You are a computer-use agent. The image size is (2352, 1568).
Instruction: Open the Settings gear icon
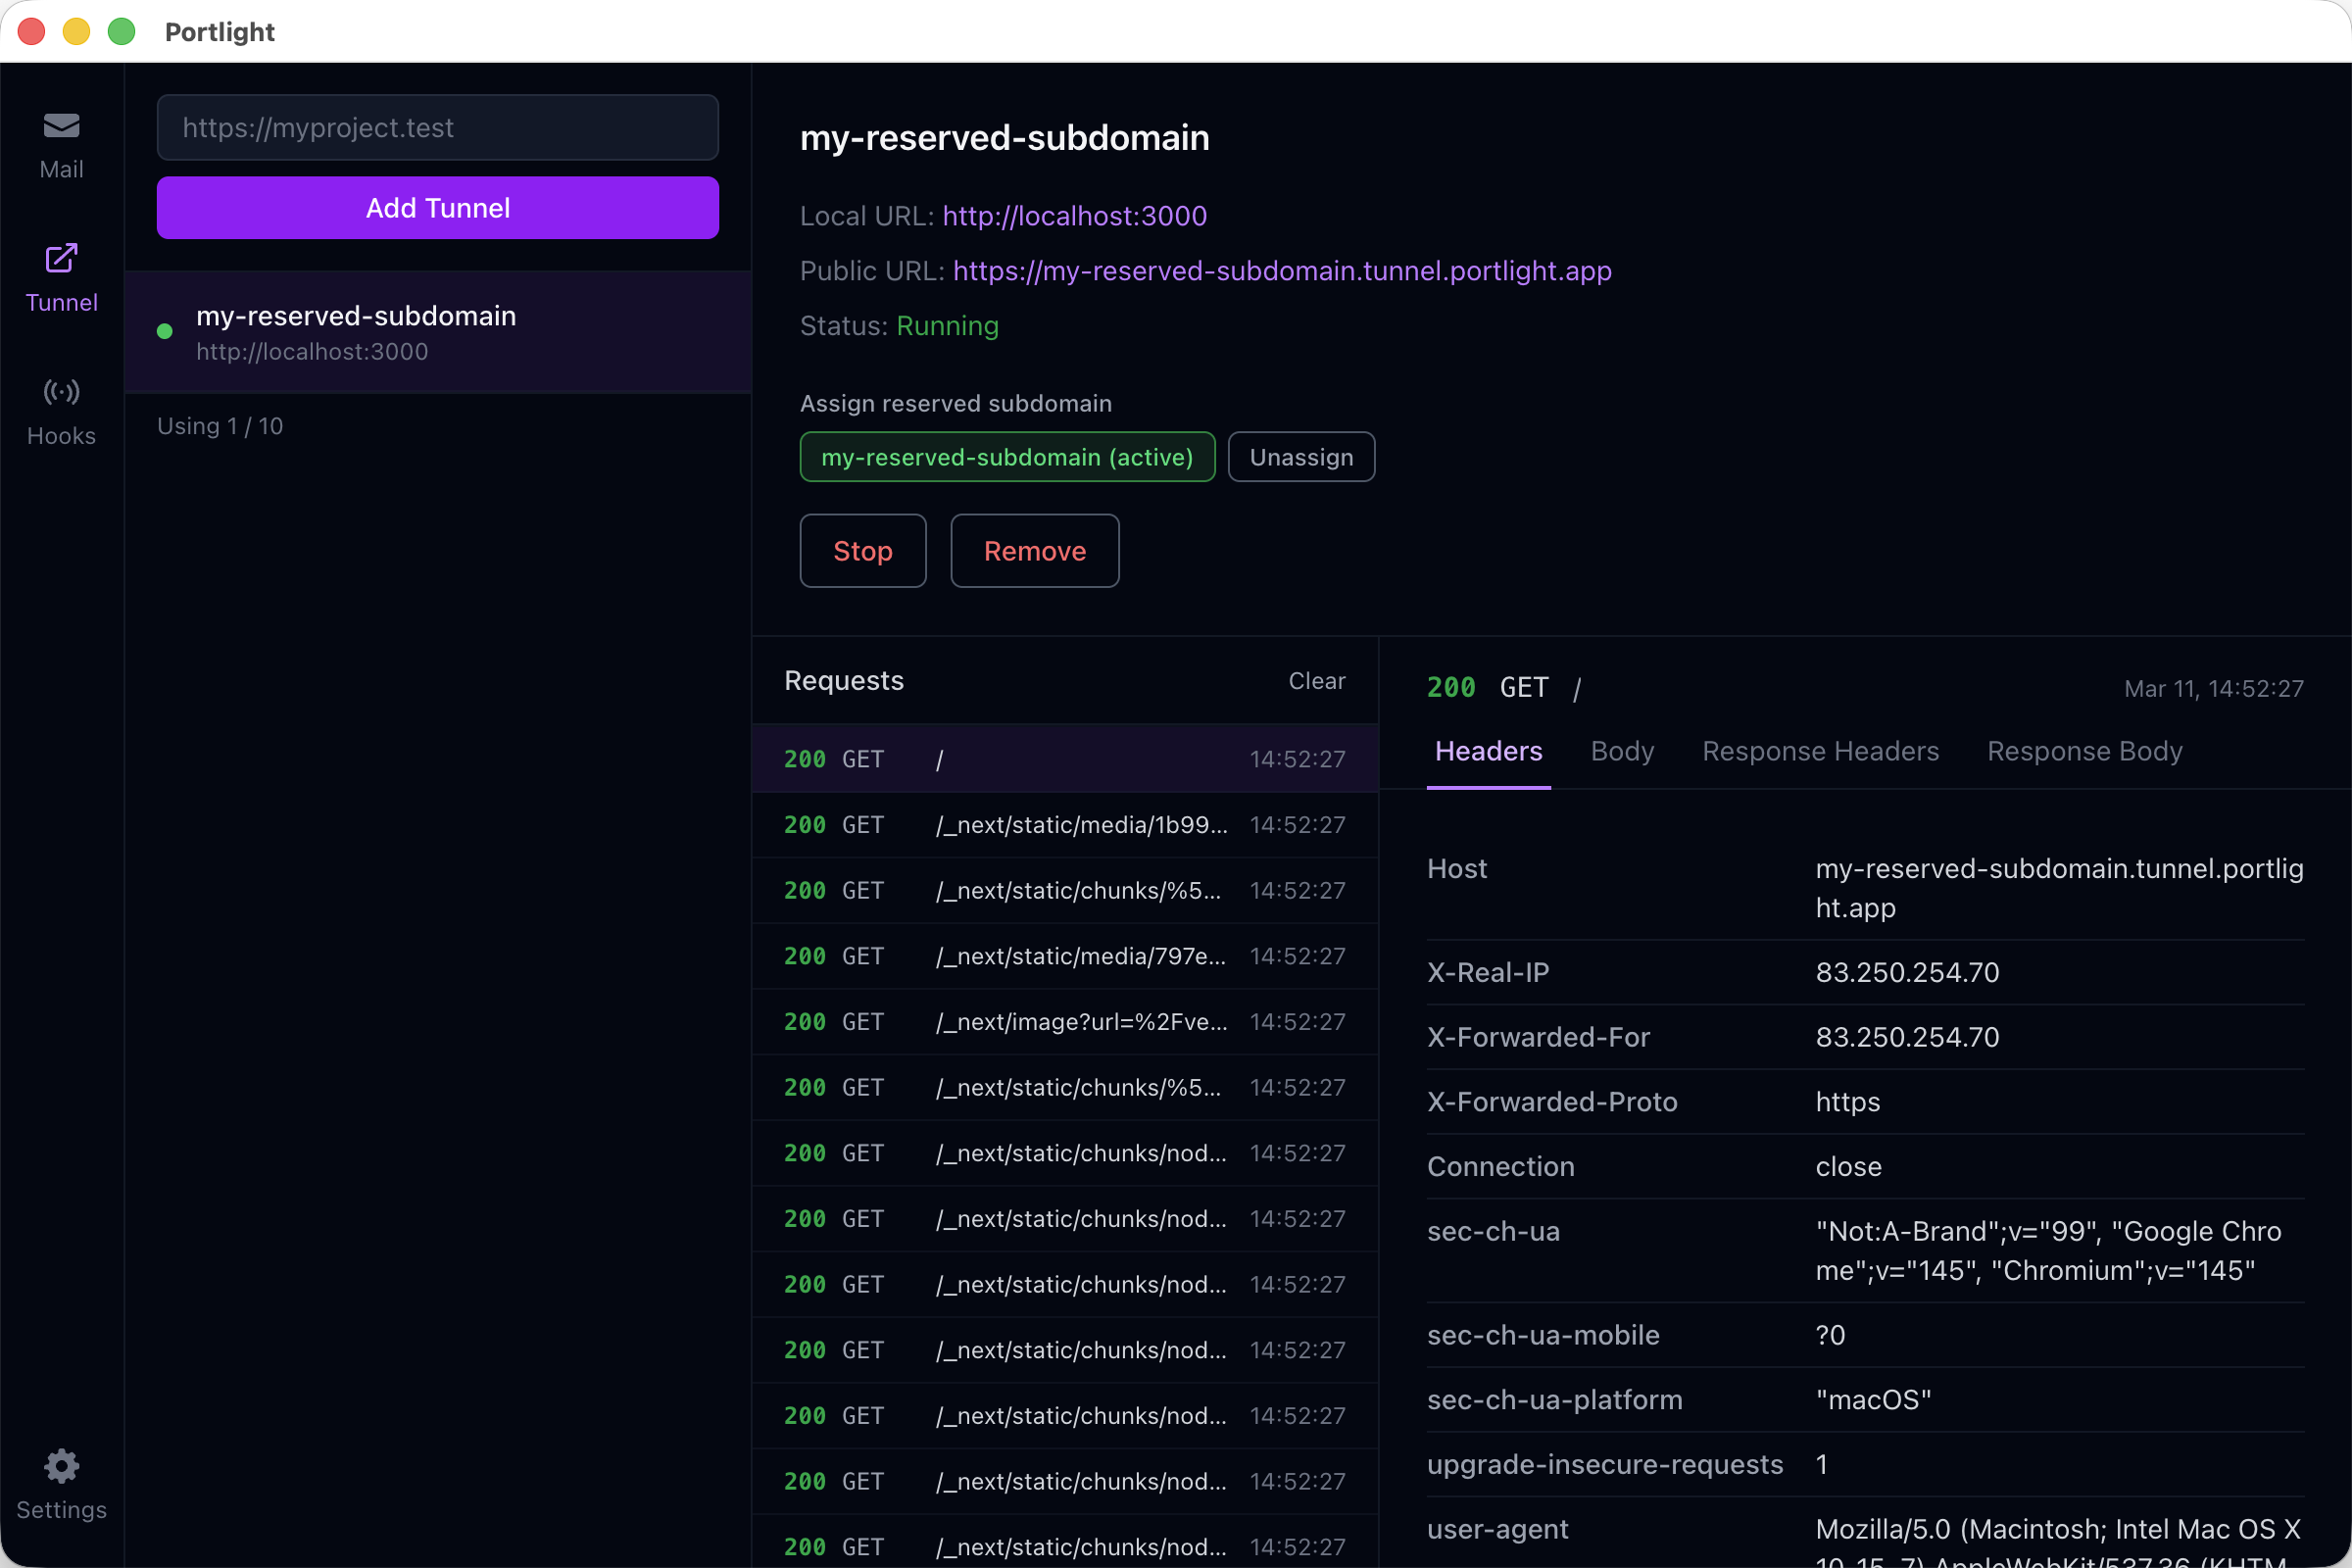coord(61,1466)
